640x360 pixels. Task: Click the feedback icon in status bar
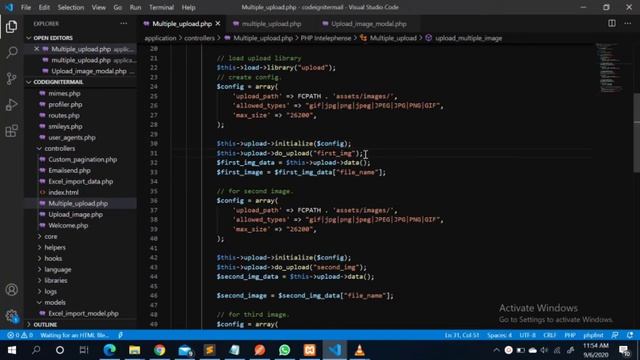(615, 335)
